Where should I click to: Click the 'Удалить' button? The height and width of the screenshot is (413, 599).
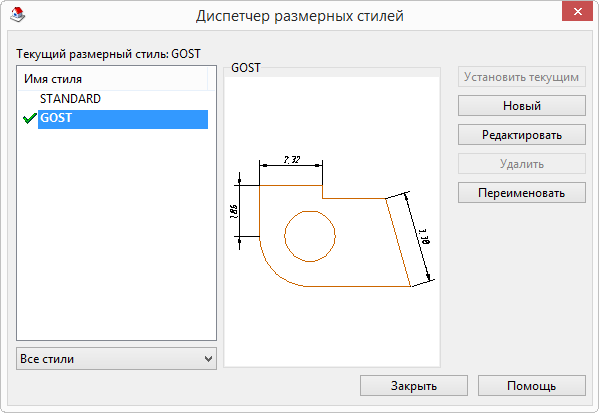(521, 164)
